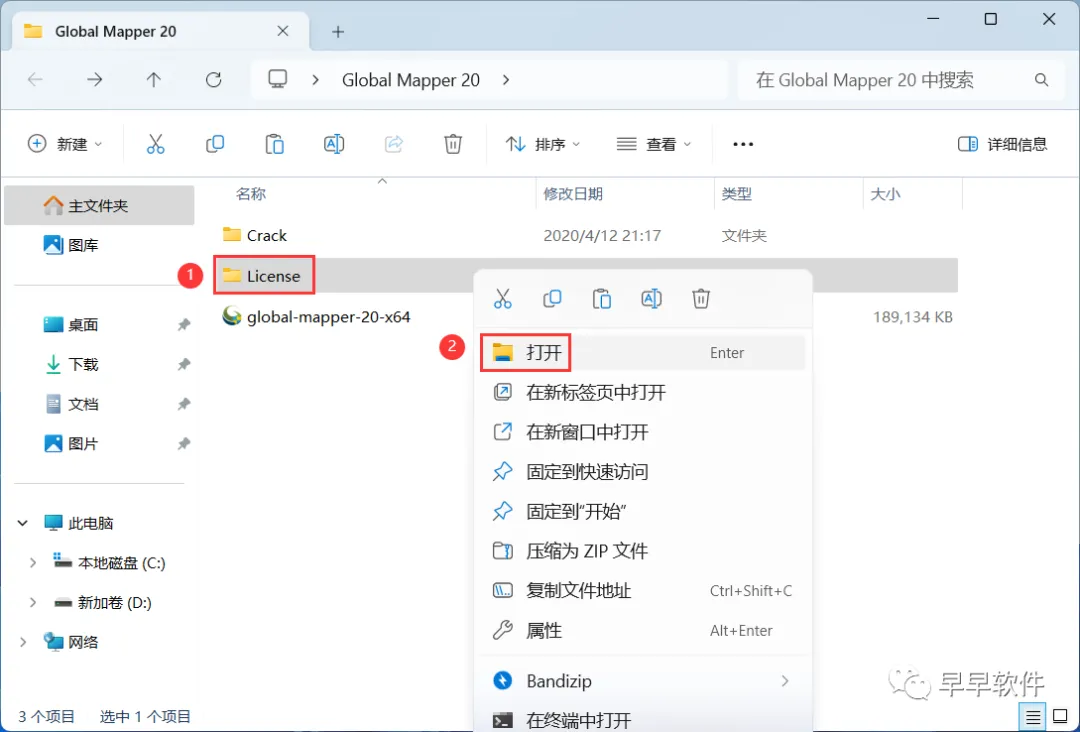
Task: Click the Rename icon in the toolbar
Action: point(334,144)
